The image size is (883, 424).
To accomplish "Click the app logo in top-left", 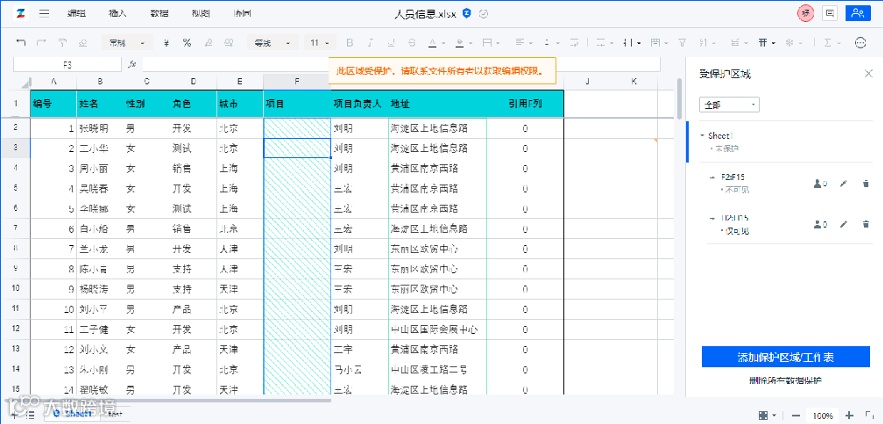I will (x=20, y=14).
